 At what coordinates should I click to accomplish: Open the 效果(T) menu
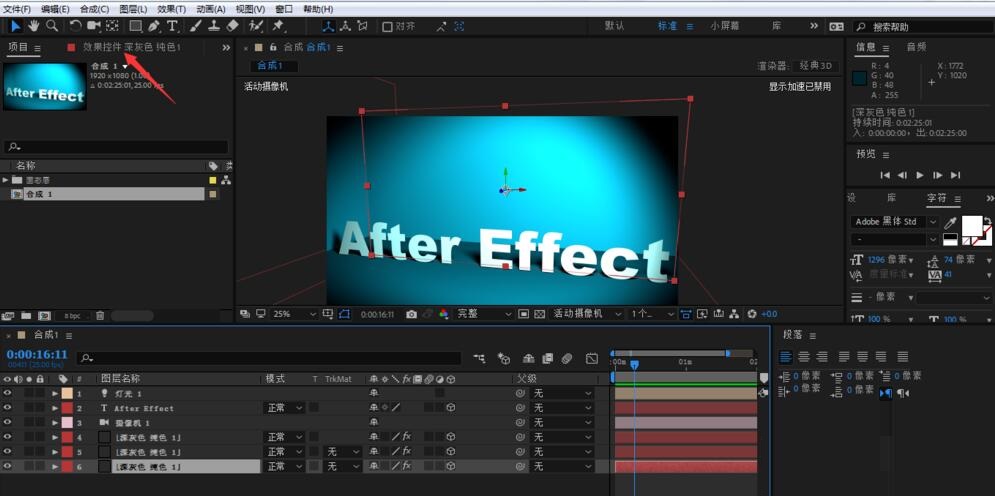click(171, 10)
